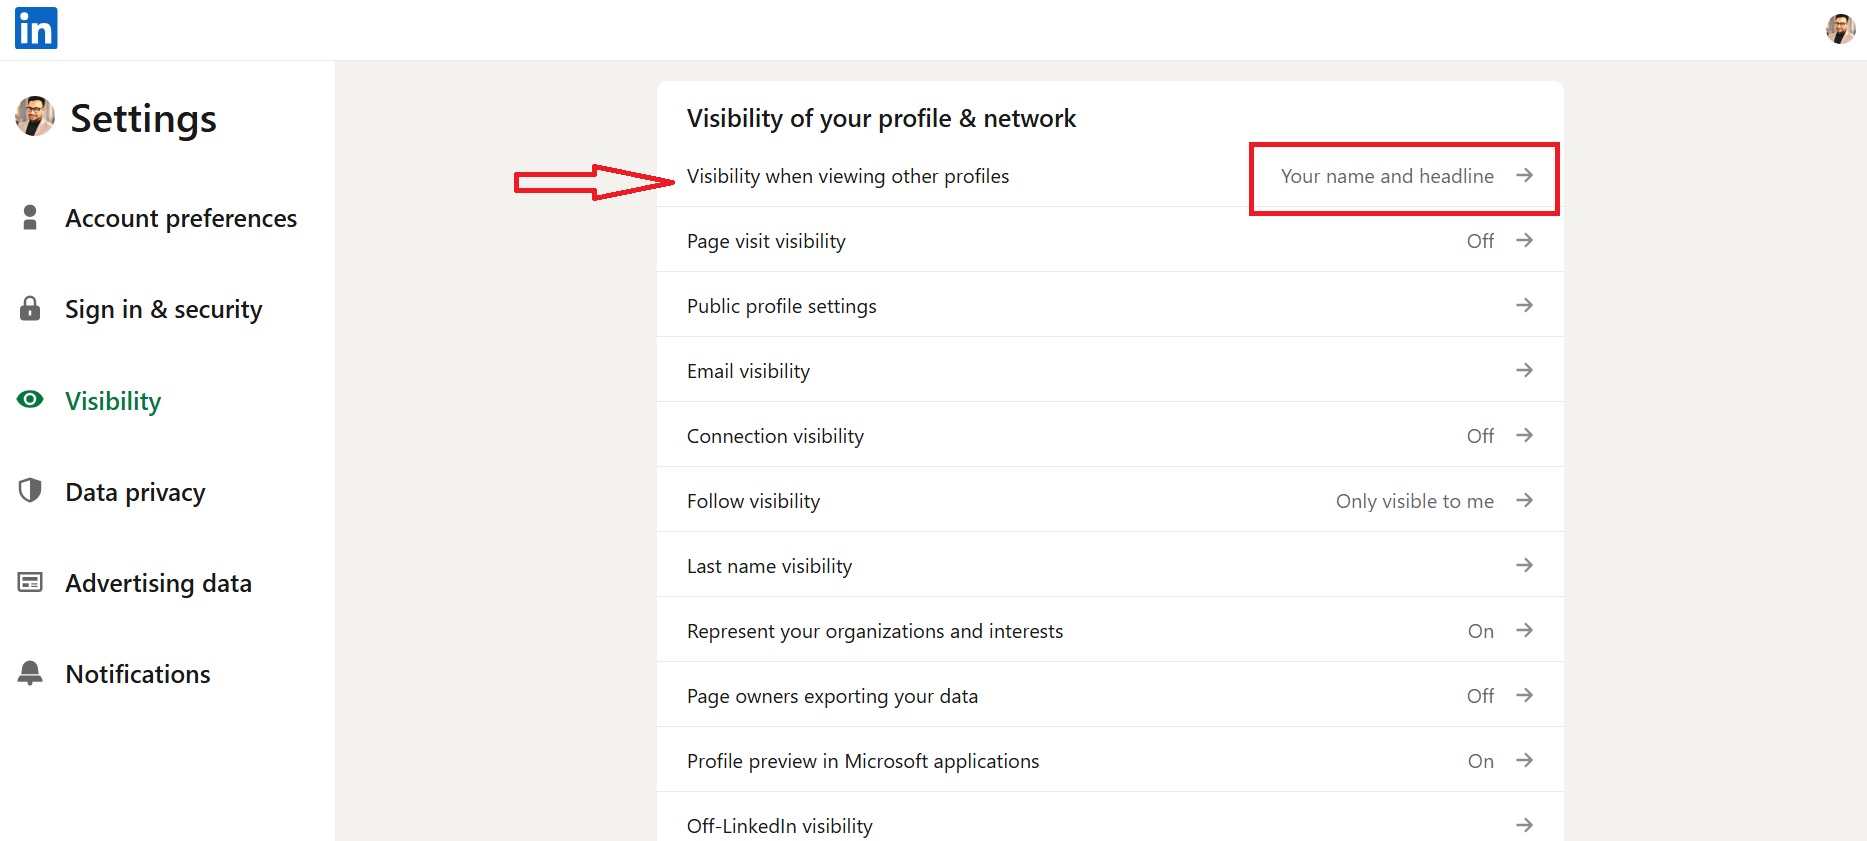Click arrow in Profile preview Microsoft row
This screenshot has width=1867, height=841.
1524,760
